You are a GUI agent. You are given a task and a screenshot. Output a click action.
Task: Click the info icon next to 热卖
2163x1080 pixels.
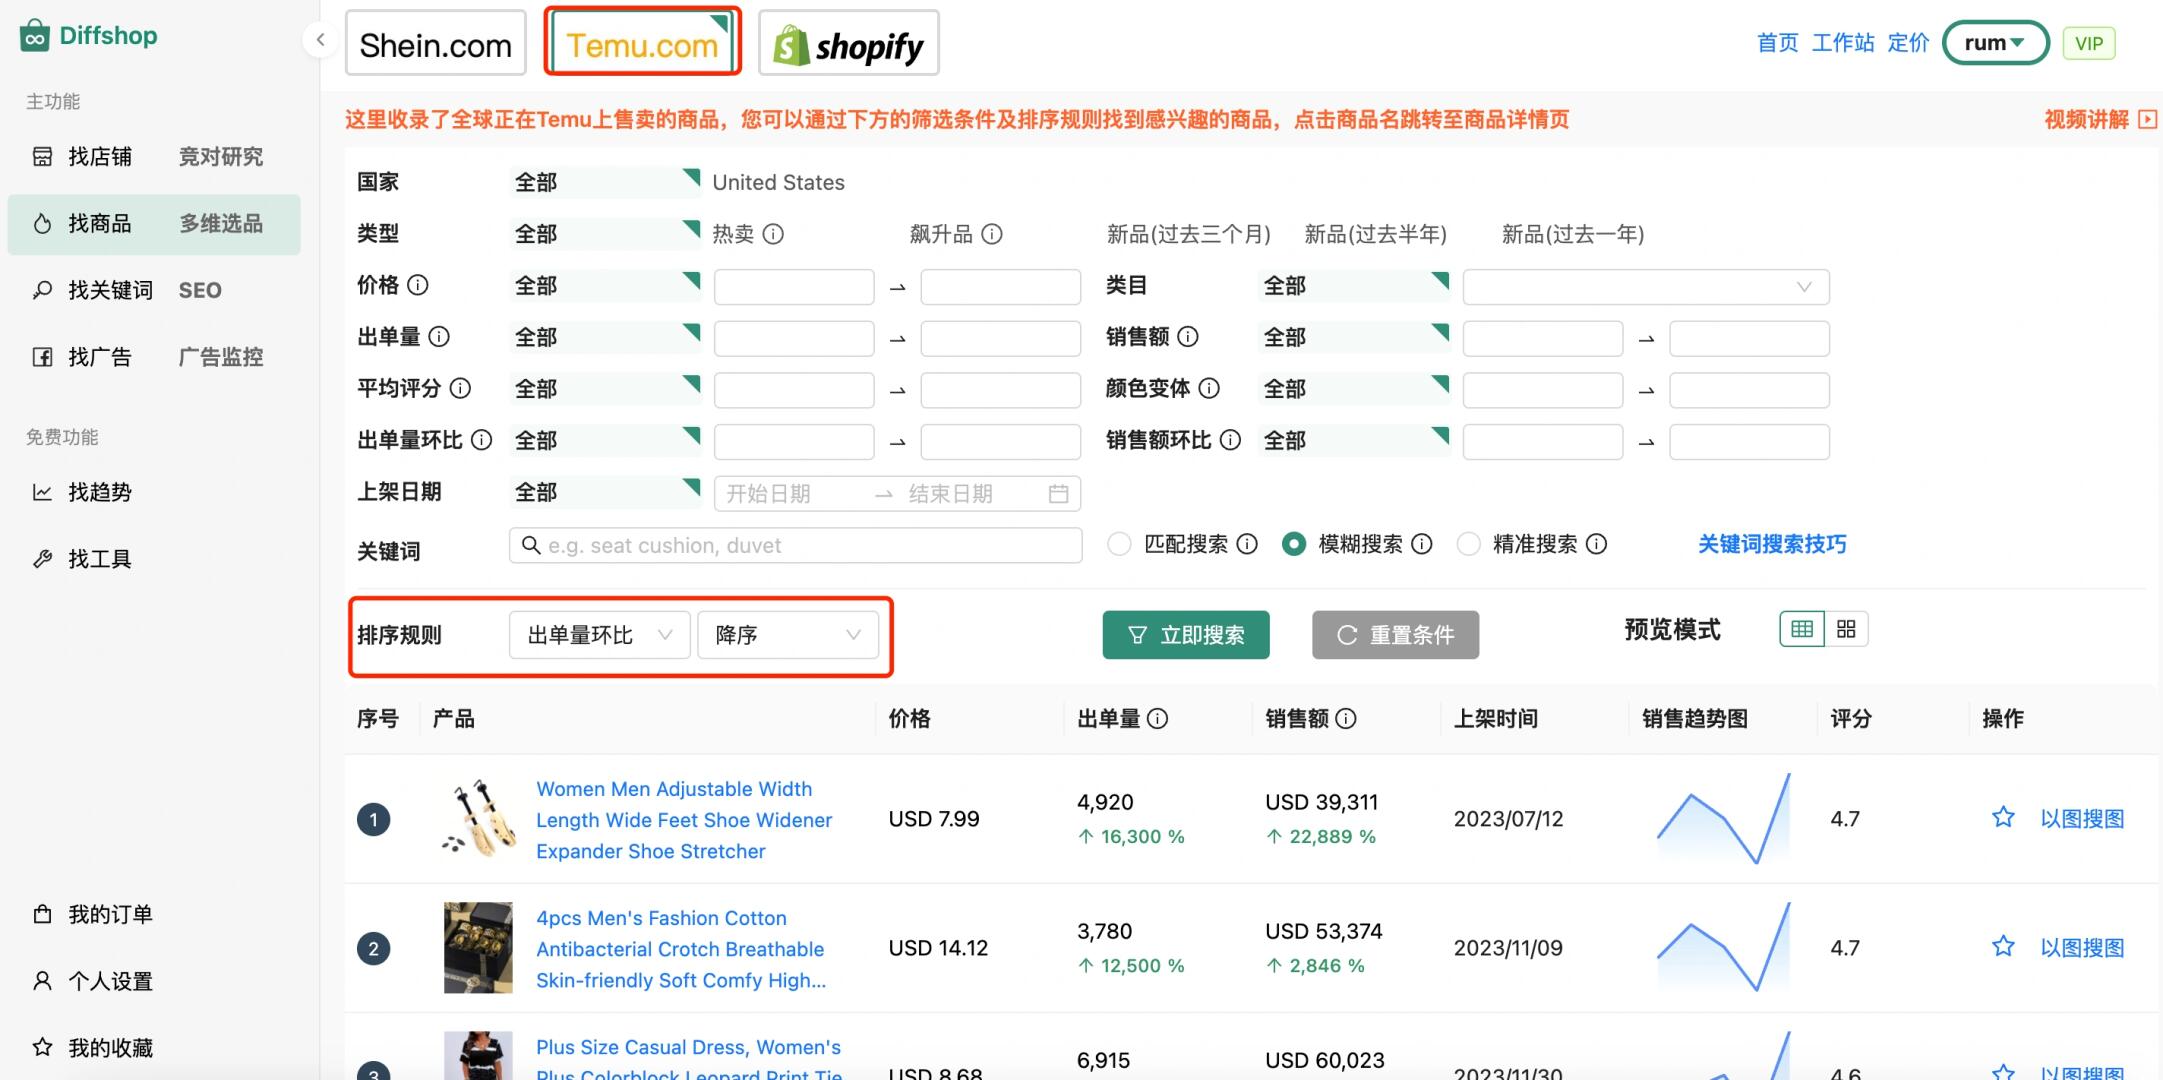tap(773, 234)
